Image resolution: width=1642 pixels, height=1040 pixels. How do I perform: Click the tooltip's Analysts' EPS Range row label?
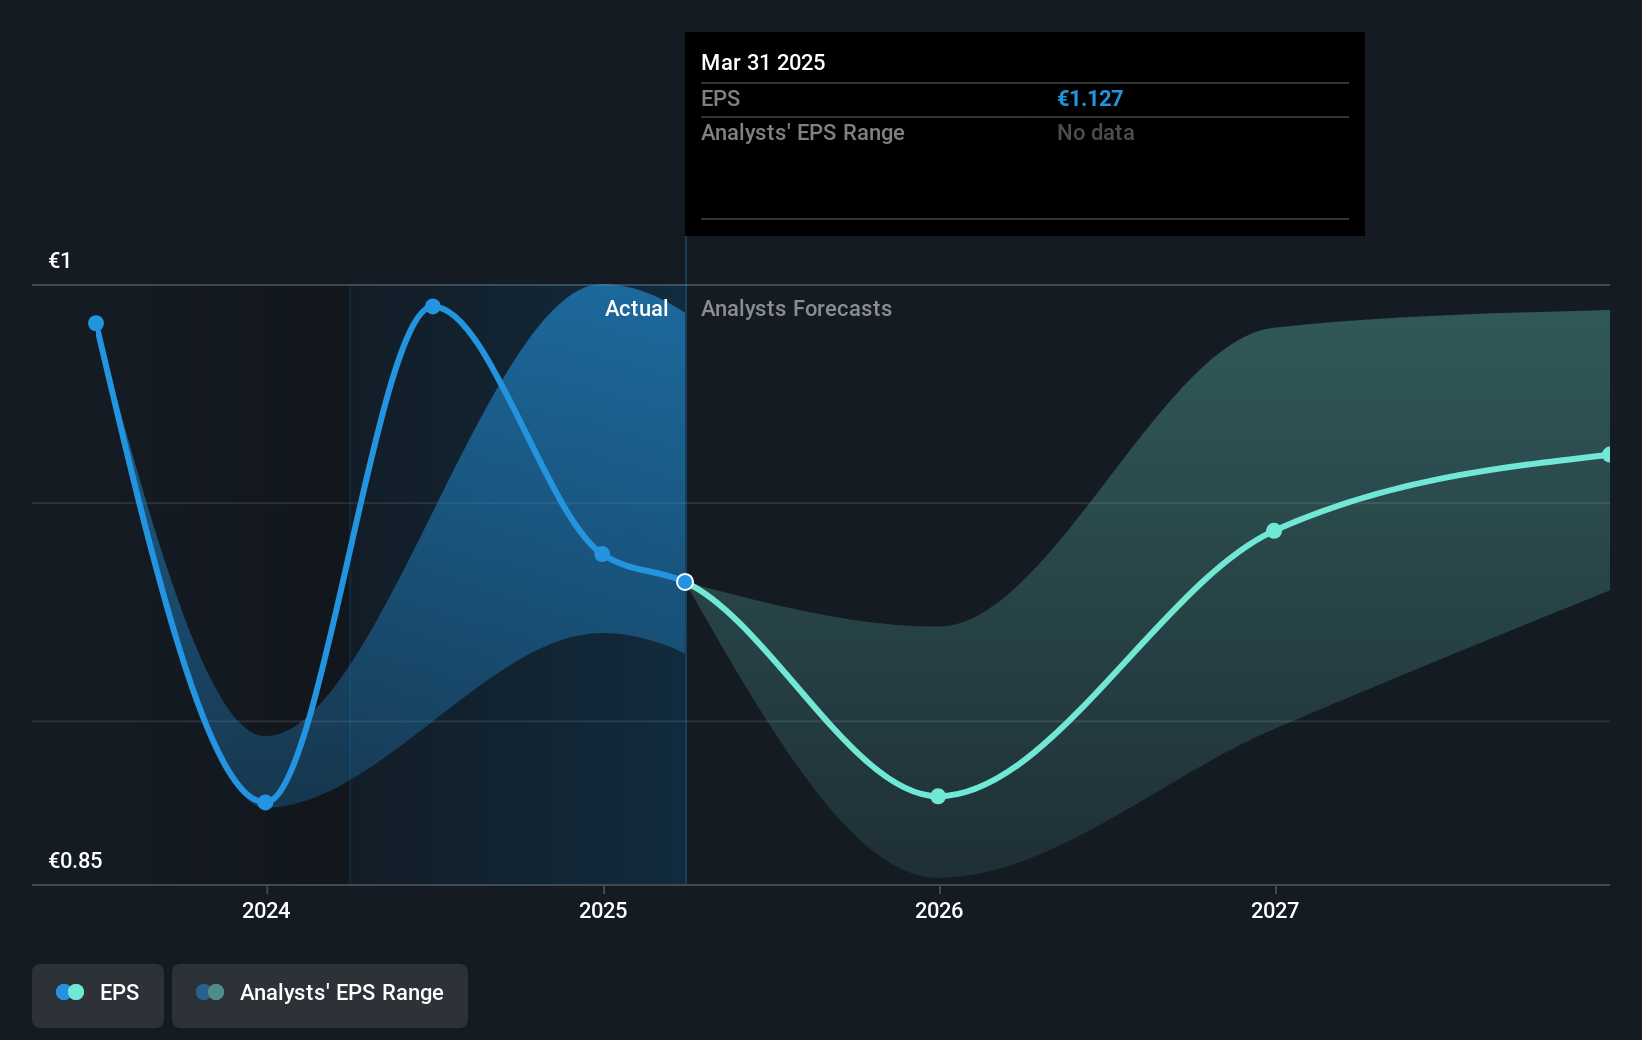coord(803,132)
